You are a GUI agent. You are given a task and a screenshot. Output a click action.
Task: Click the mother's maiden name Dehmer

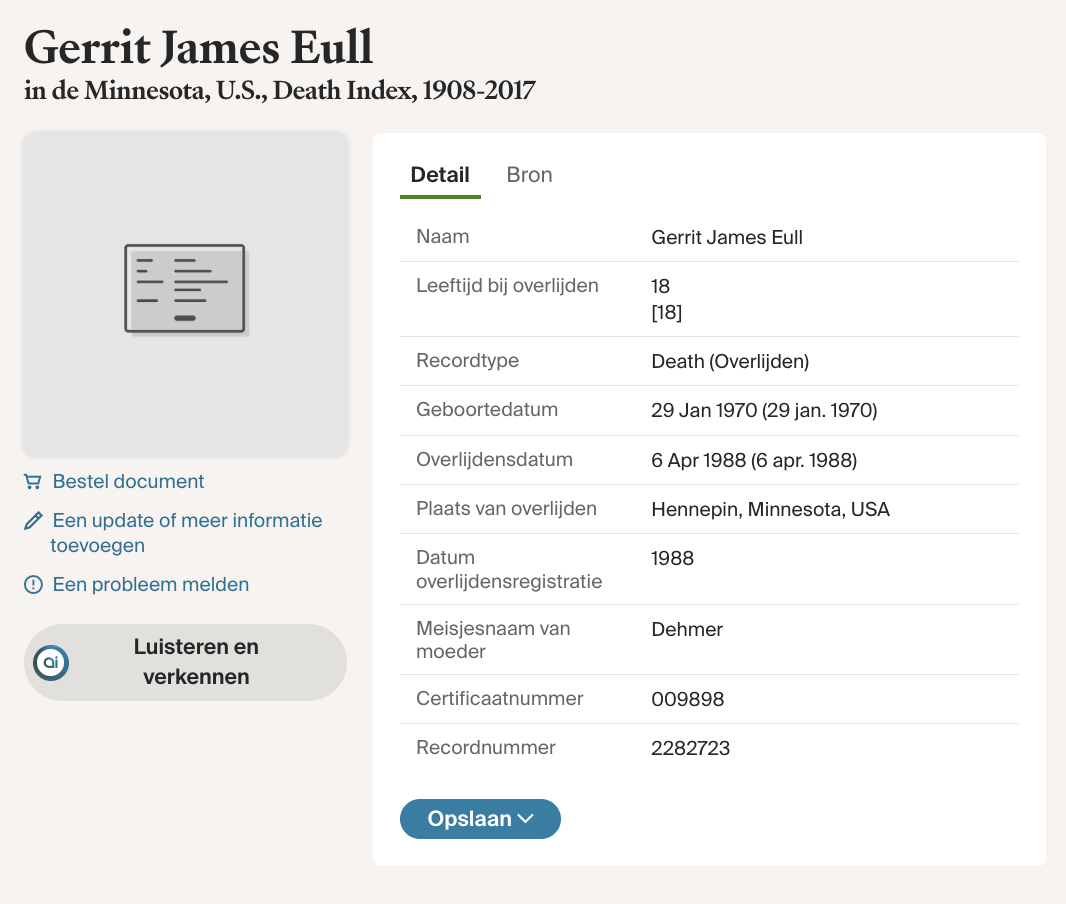pos(686,629)
